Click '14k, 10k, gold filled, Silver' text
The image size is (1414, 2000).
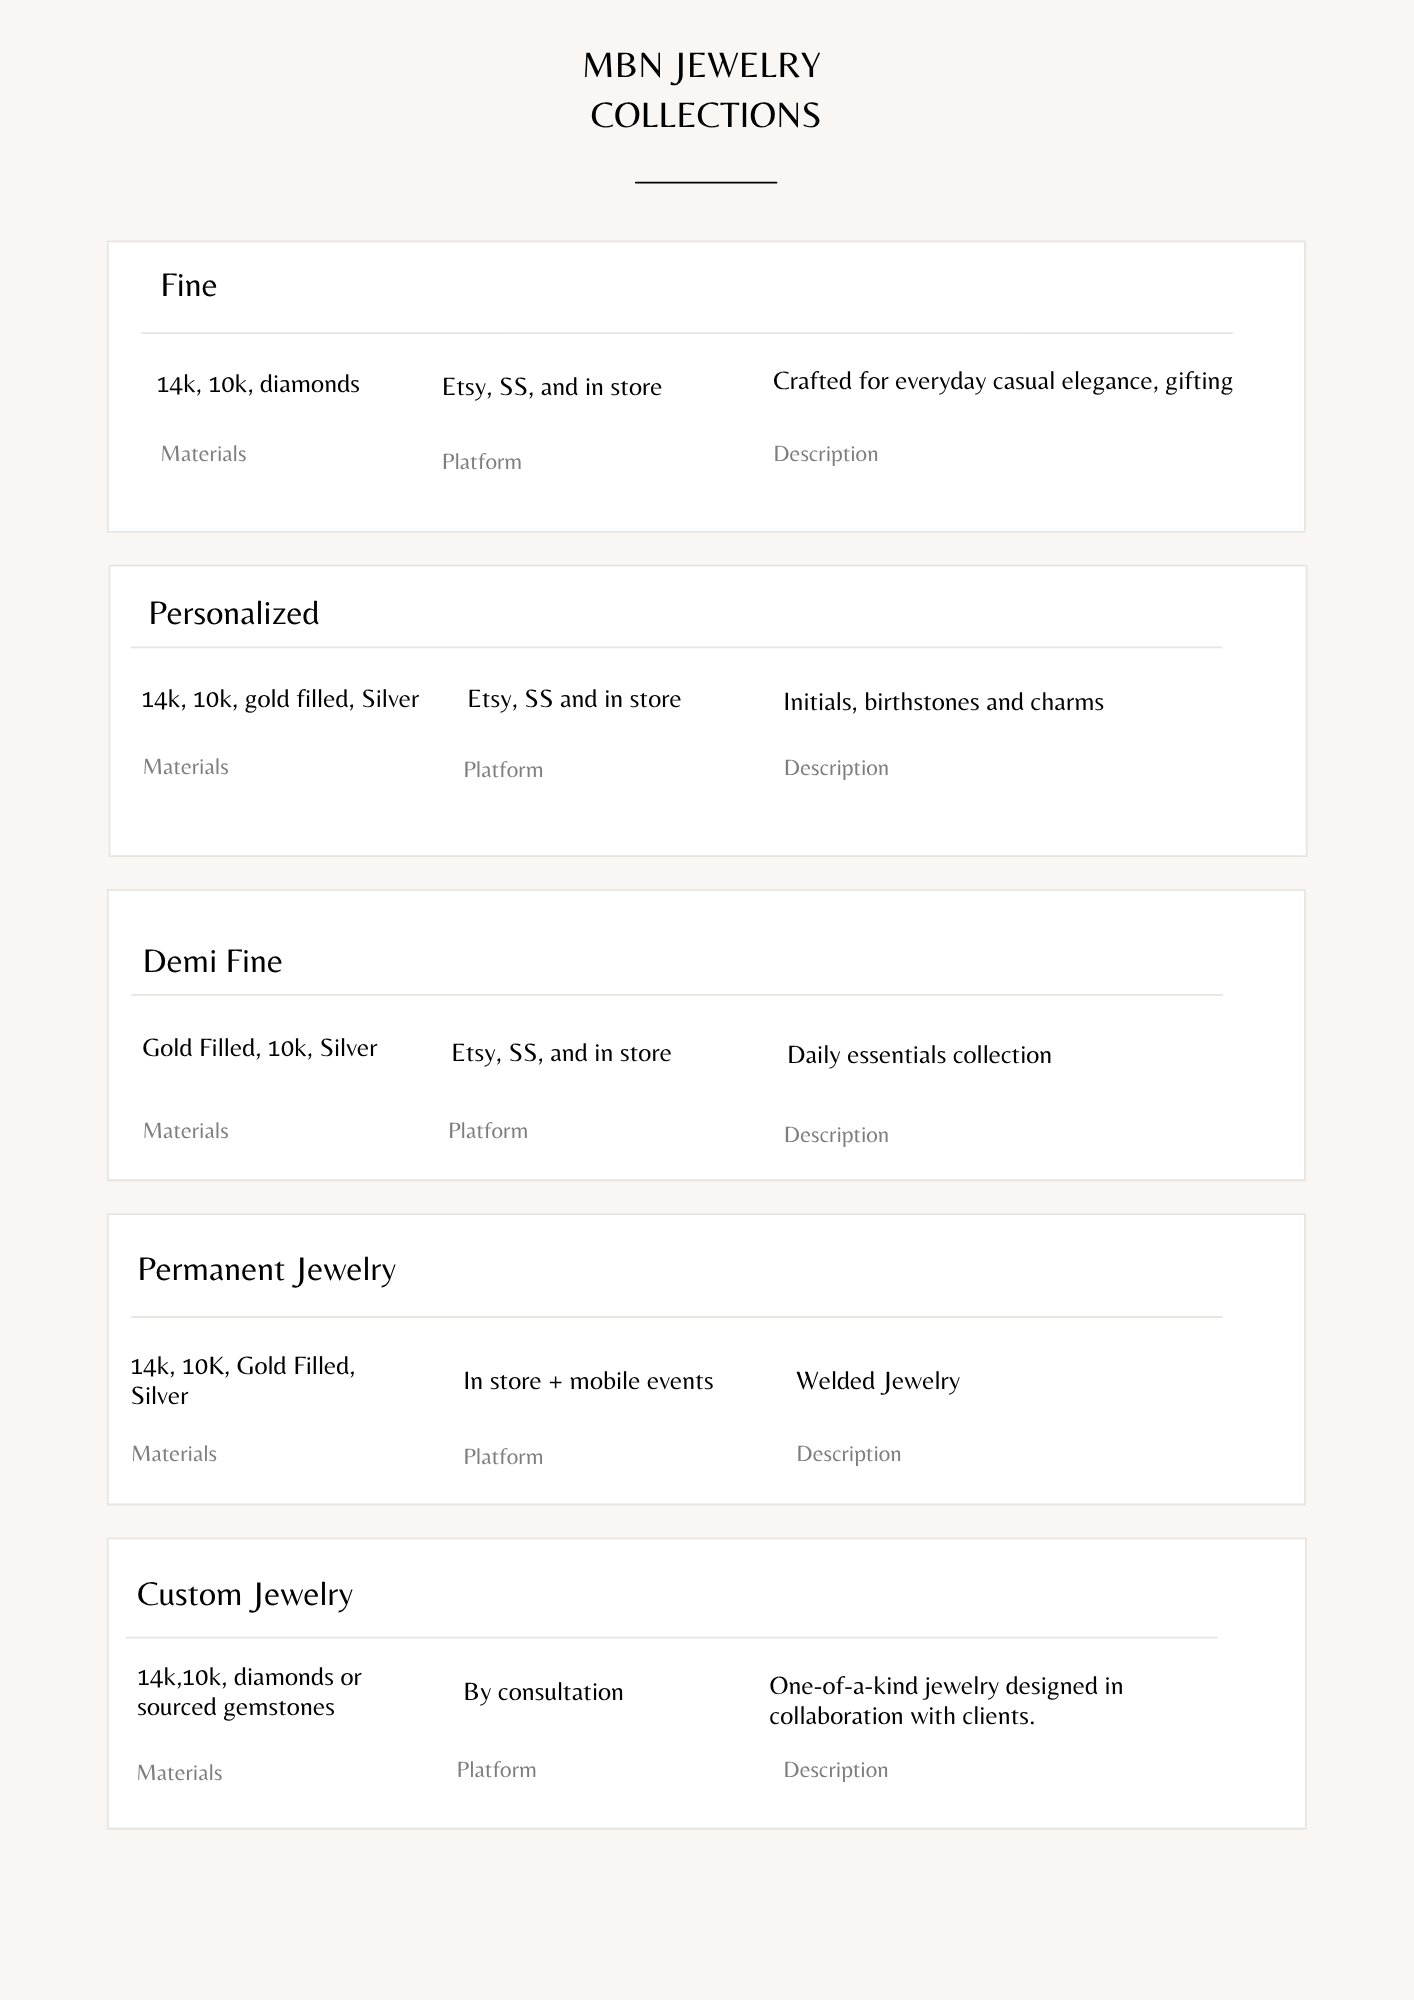pos(280,699)
